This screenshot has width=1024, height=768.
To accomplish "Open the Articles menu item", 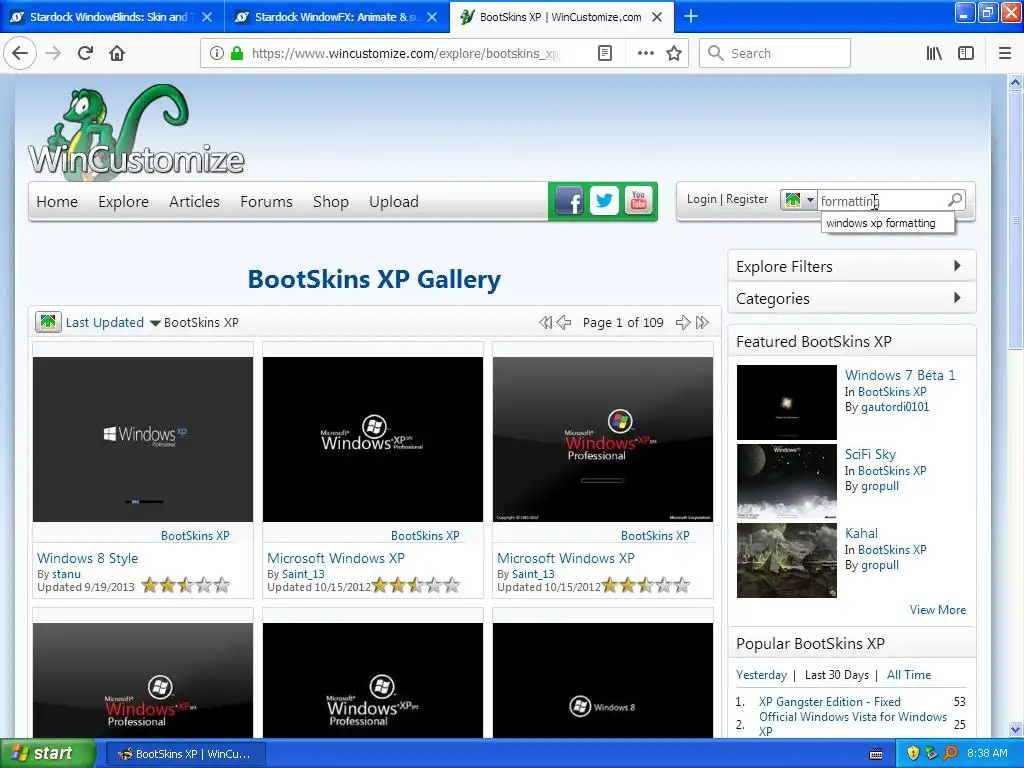I will [x=194, y=201].
